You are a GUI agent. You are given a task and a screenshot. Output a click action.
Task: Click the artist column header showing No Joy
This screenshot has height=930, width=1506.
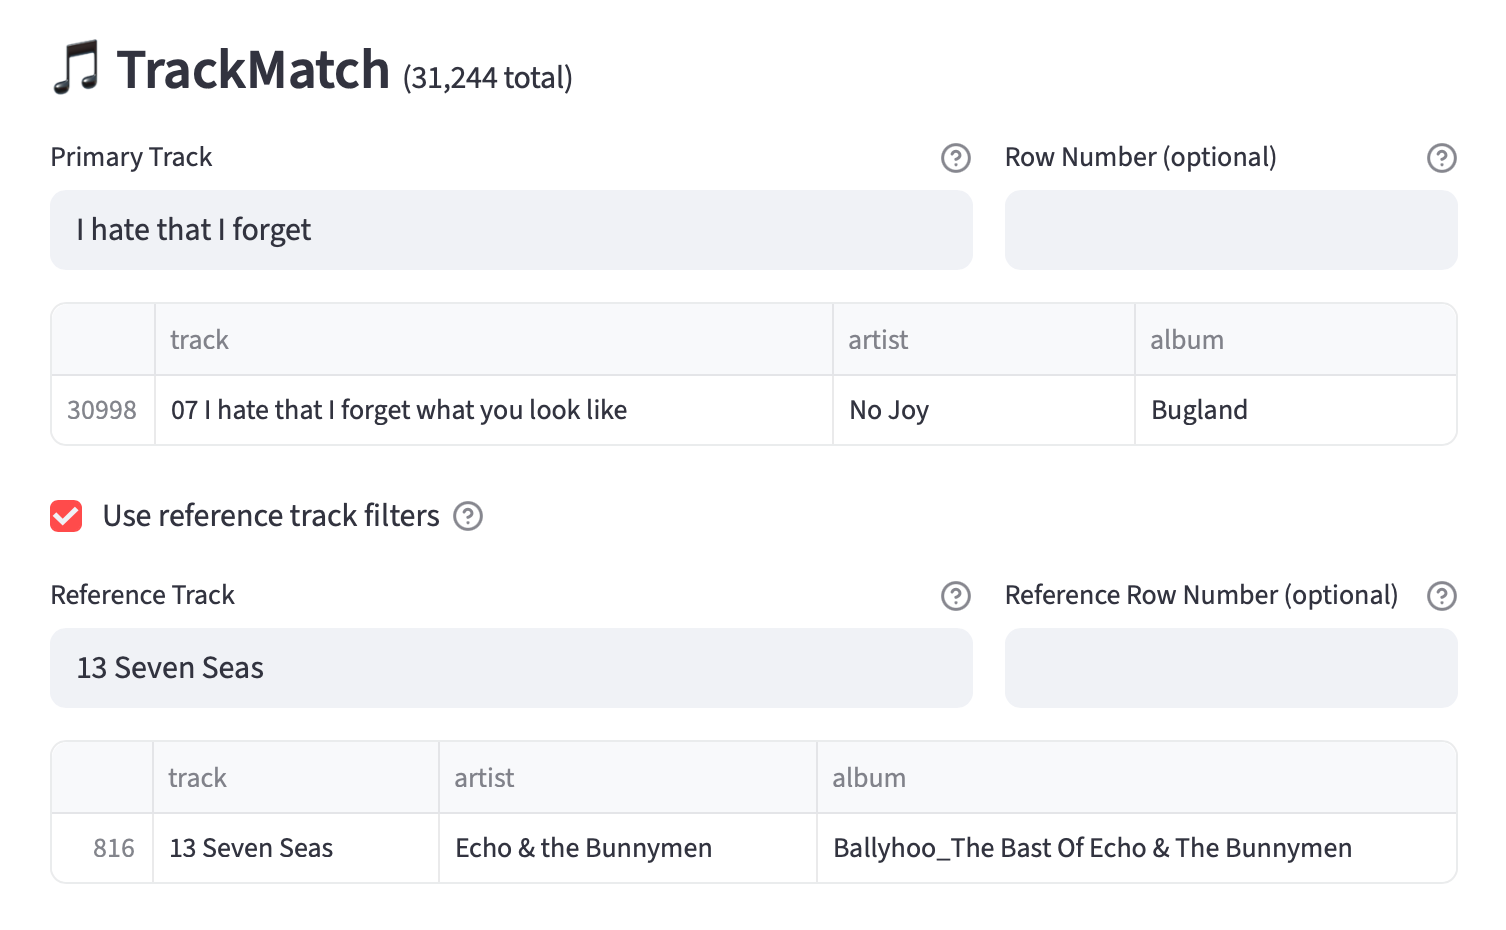pos(877,339)
